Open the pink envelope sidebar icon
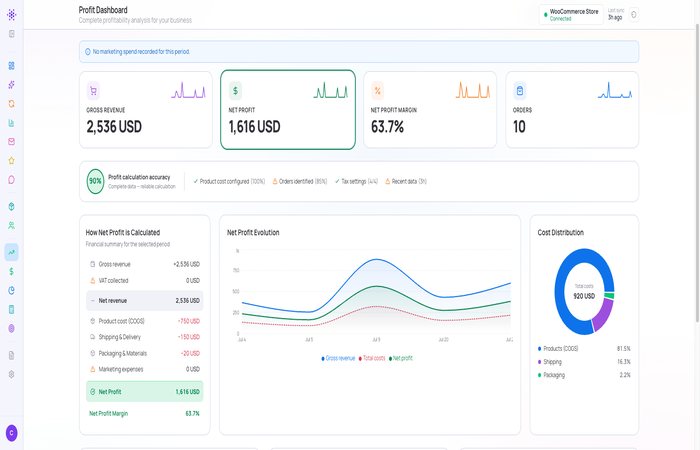Screen dimensions: 700x450 click(x=12, y=142)
